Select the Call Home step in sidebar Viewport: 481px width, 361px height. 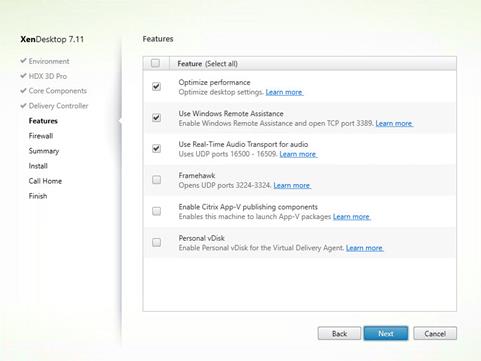click(45, 181)
